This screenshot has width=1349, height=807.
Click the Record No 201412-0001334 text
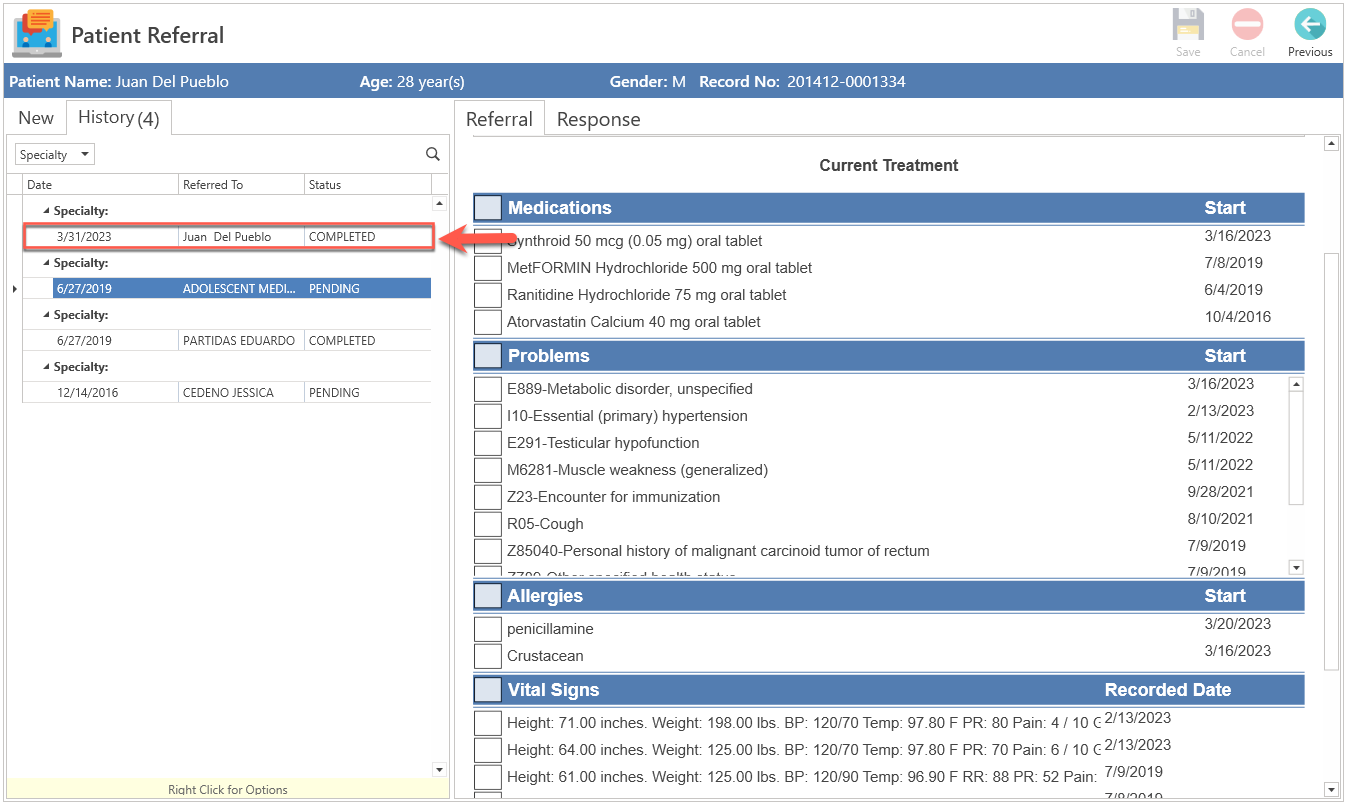[x=802, y=82]
